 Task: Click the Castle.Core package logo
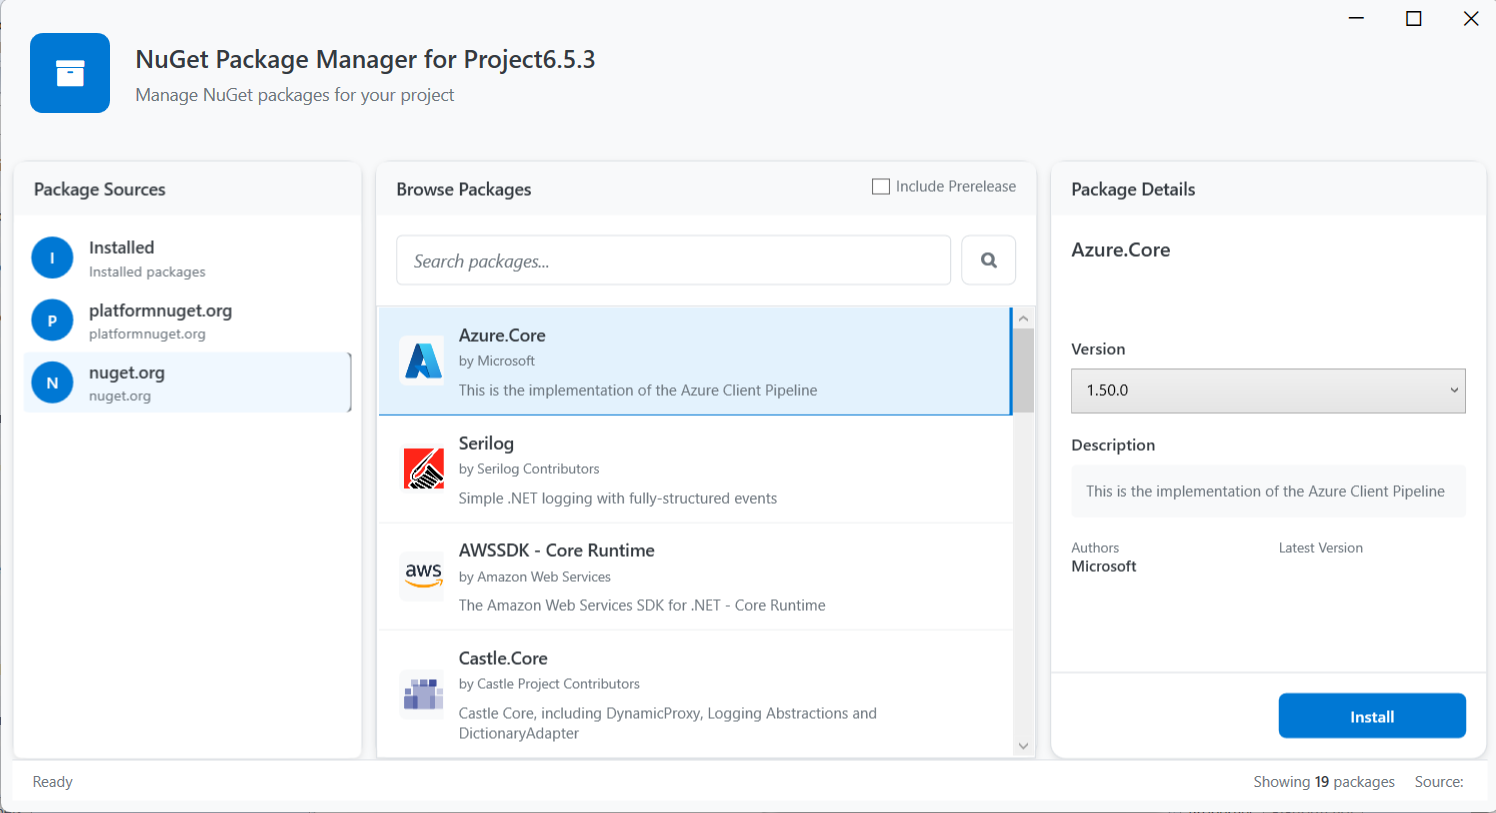coord(423,693)
